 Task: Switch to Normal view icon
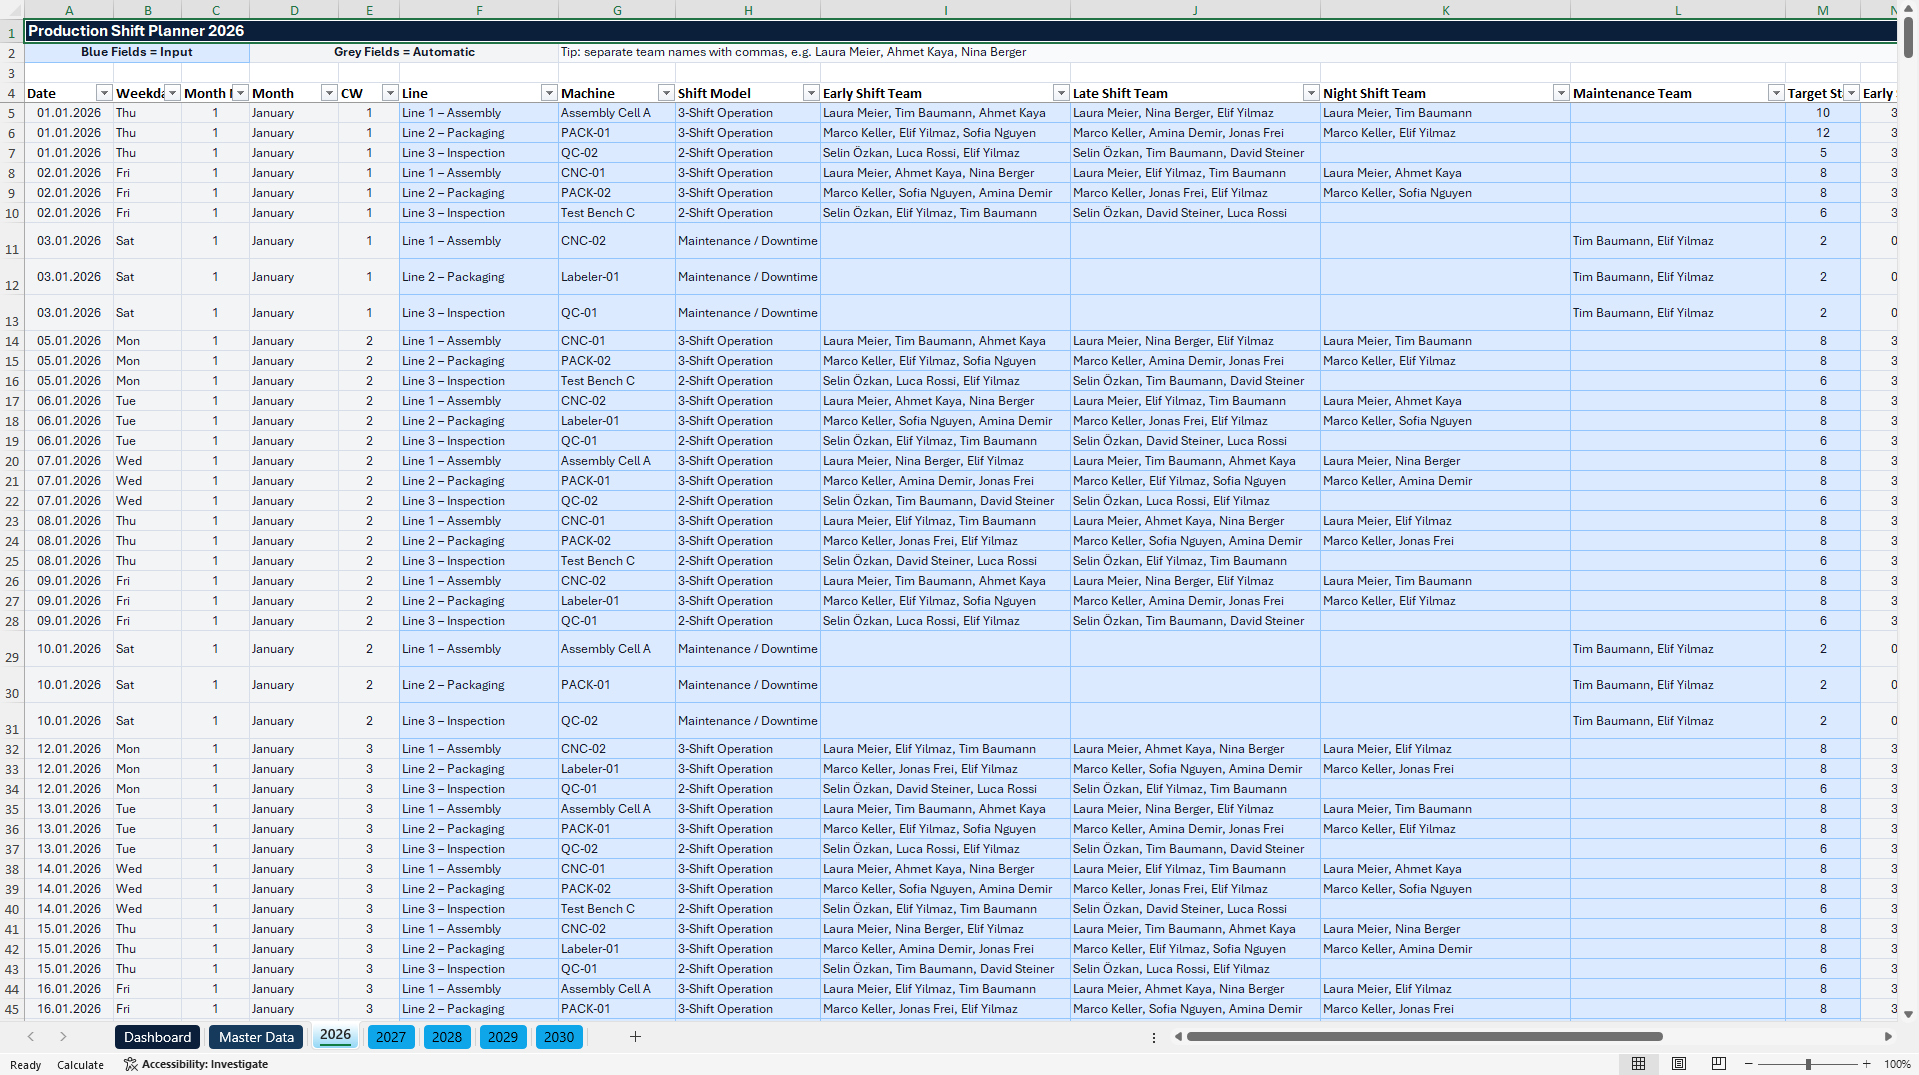(x=1638, y=1064)
